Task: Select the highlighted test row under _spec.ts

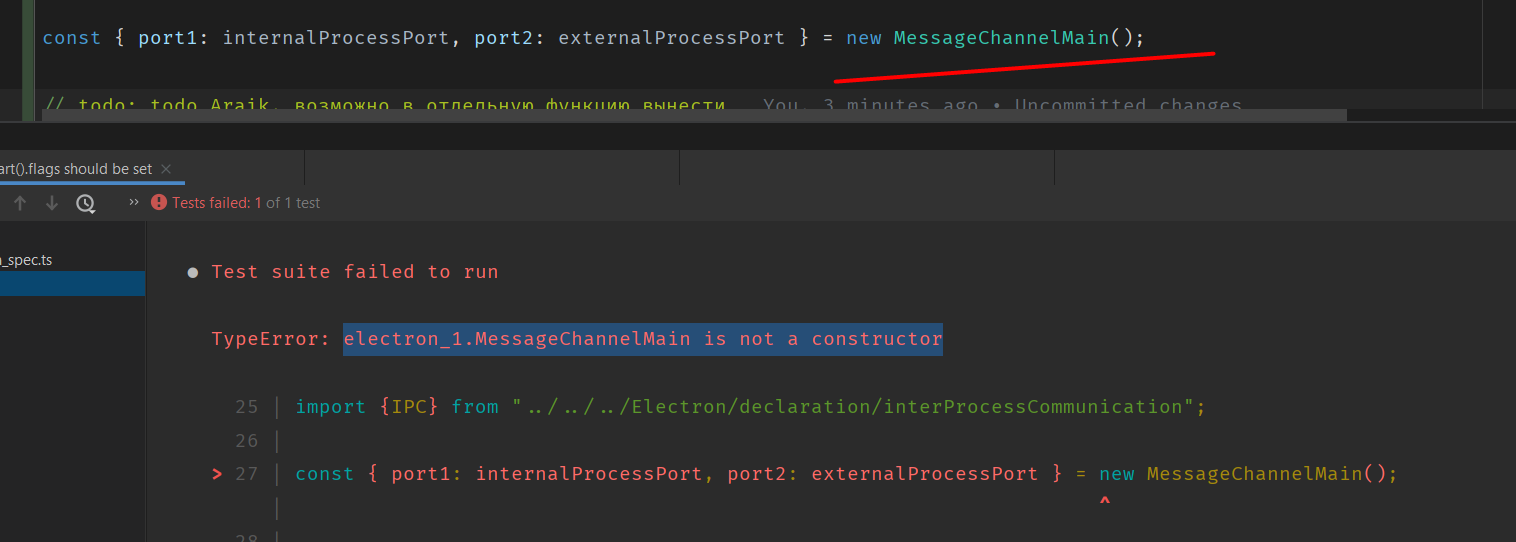Action: coord(72,284)
